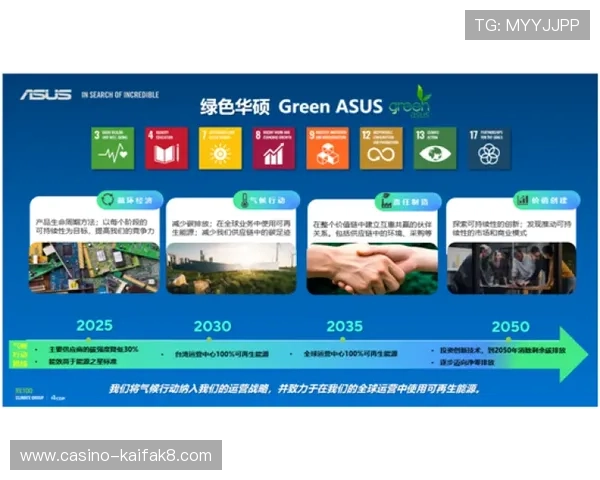Open the handshake photo
The image size is (600, 480).
click(x=372, y=269)
